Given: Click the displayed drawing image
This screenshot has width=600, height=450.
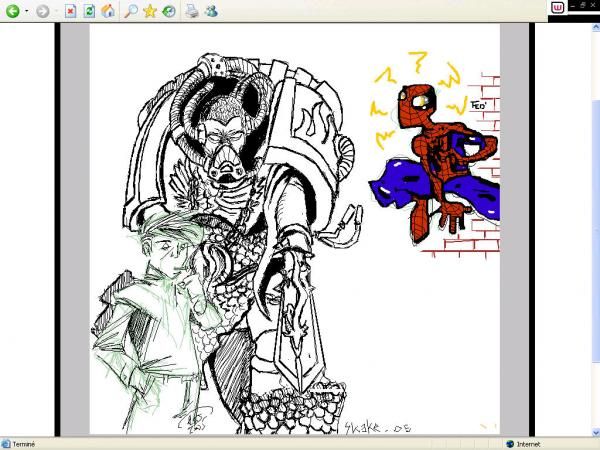Looking at the screenshot, I should [295, 229].
